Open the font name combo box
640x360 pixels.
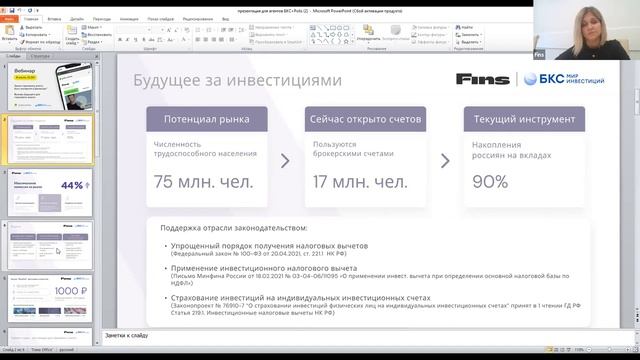click(x=134, y=30)
